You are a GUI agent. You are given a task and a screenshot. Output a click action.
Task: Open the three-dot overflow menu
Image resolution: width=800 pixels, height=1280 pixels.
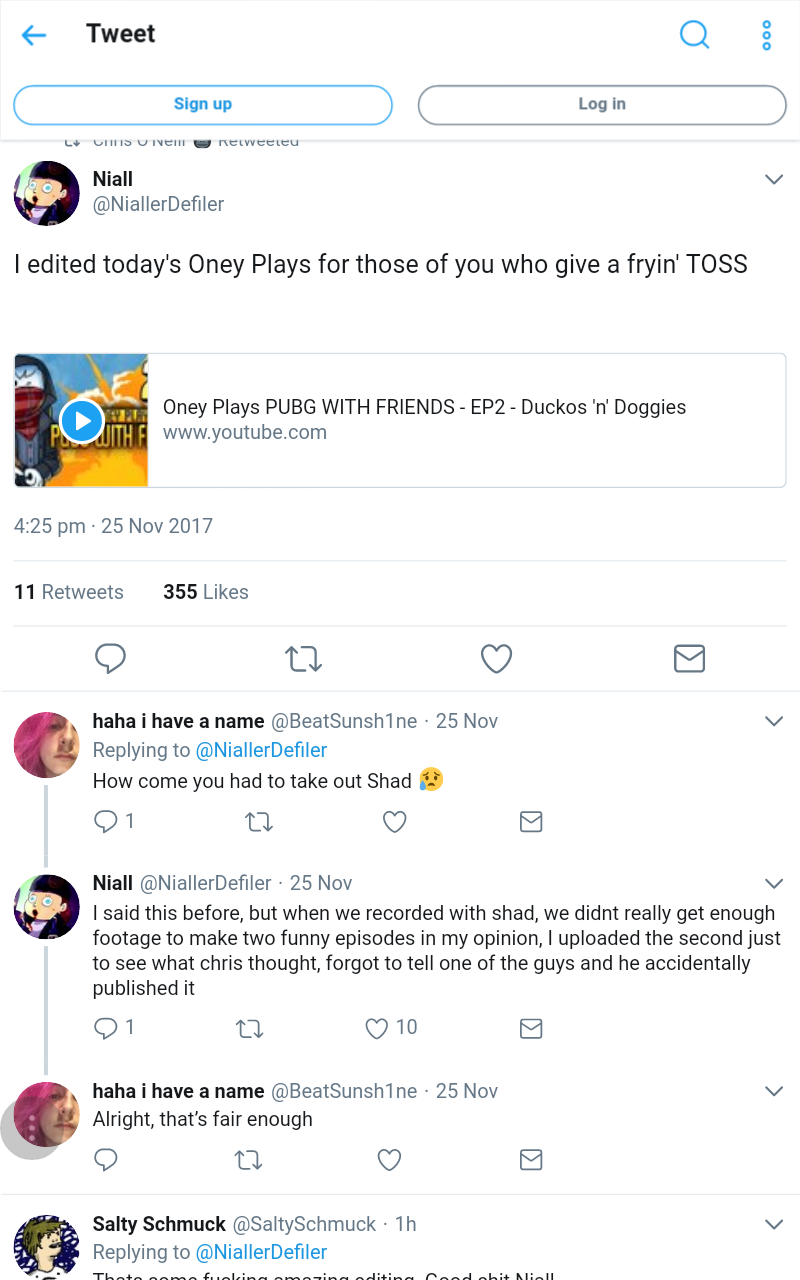click(766, 35)
